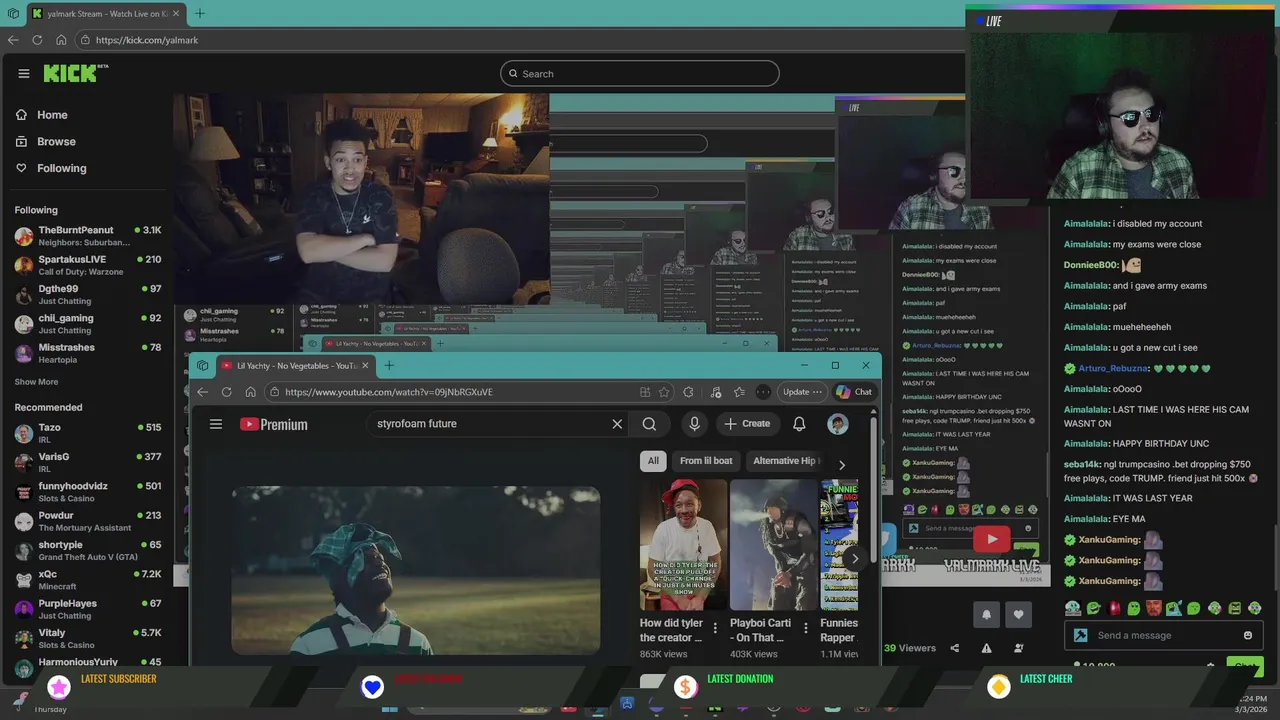Viewport: 1280px width, 720px height.
Task: Open Vitaly recommended channel
Action: 88,639
